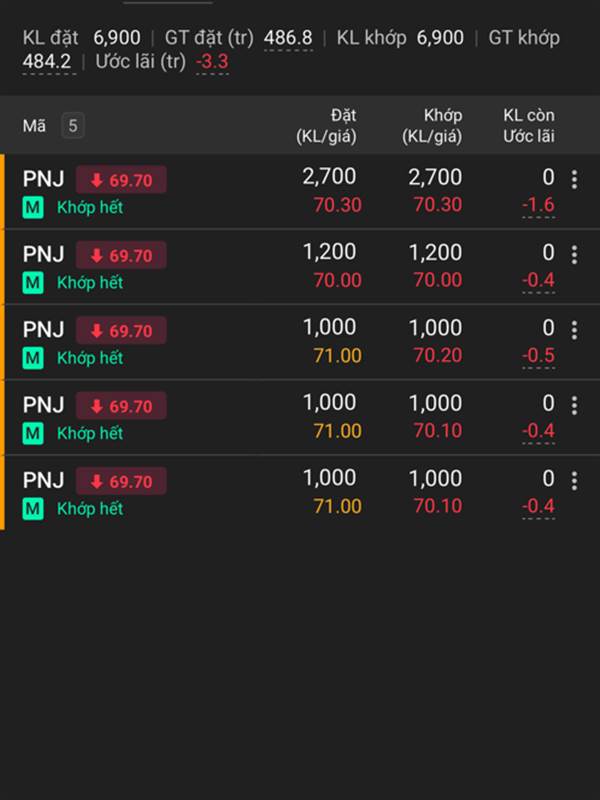This screenshot has width=600, height=800.
Task: Tap green M badge on last PNJ order
Action: [33, 509]
